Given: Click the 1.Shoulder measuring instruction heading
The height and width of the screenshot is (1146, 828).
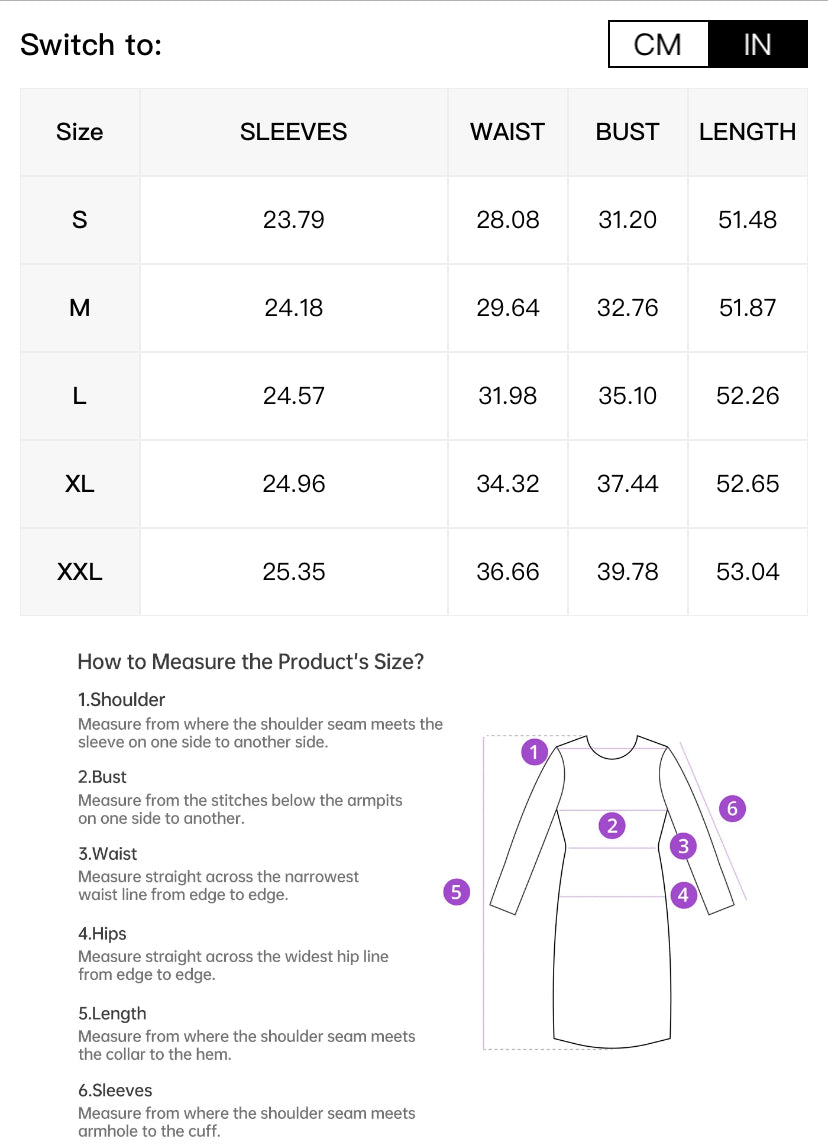Looking at the screenshot, I should click(121, 699).
